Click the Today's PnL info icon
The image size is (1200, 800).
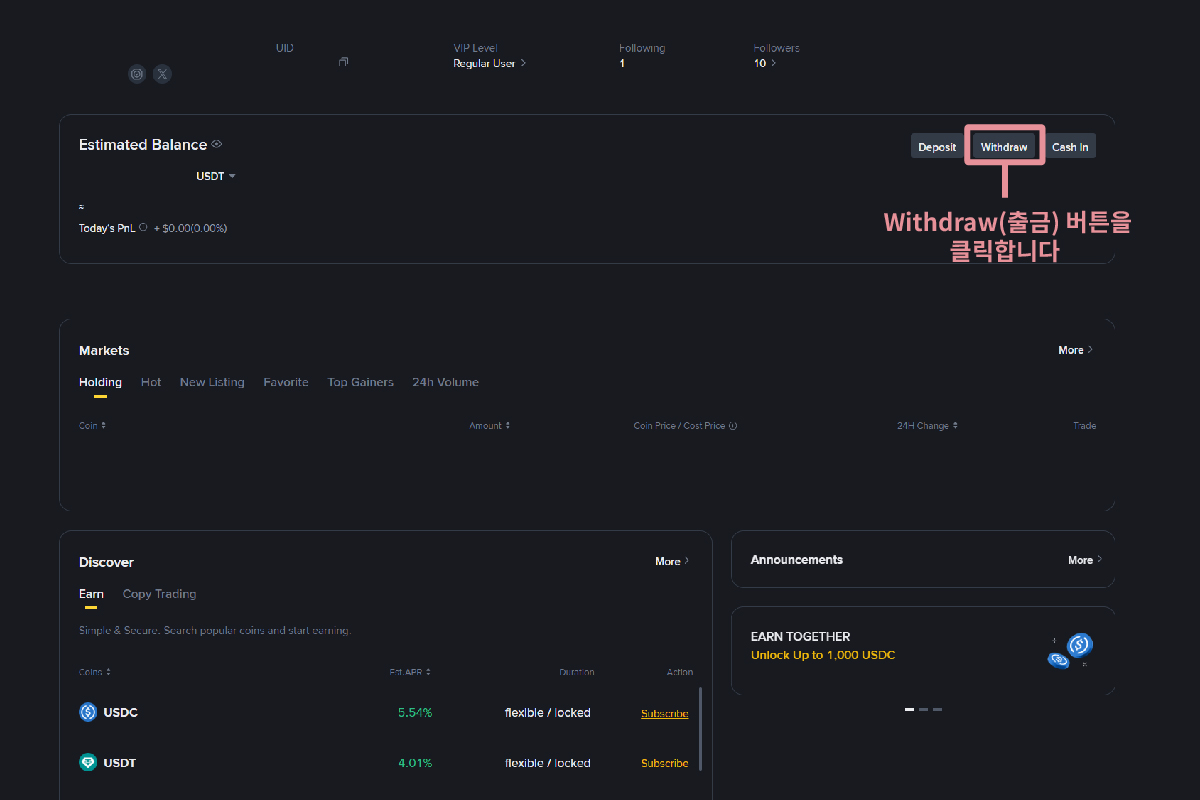[144, 228]
